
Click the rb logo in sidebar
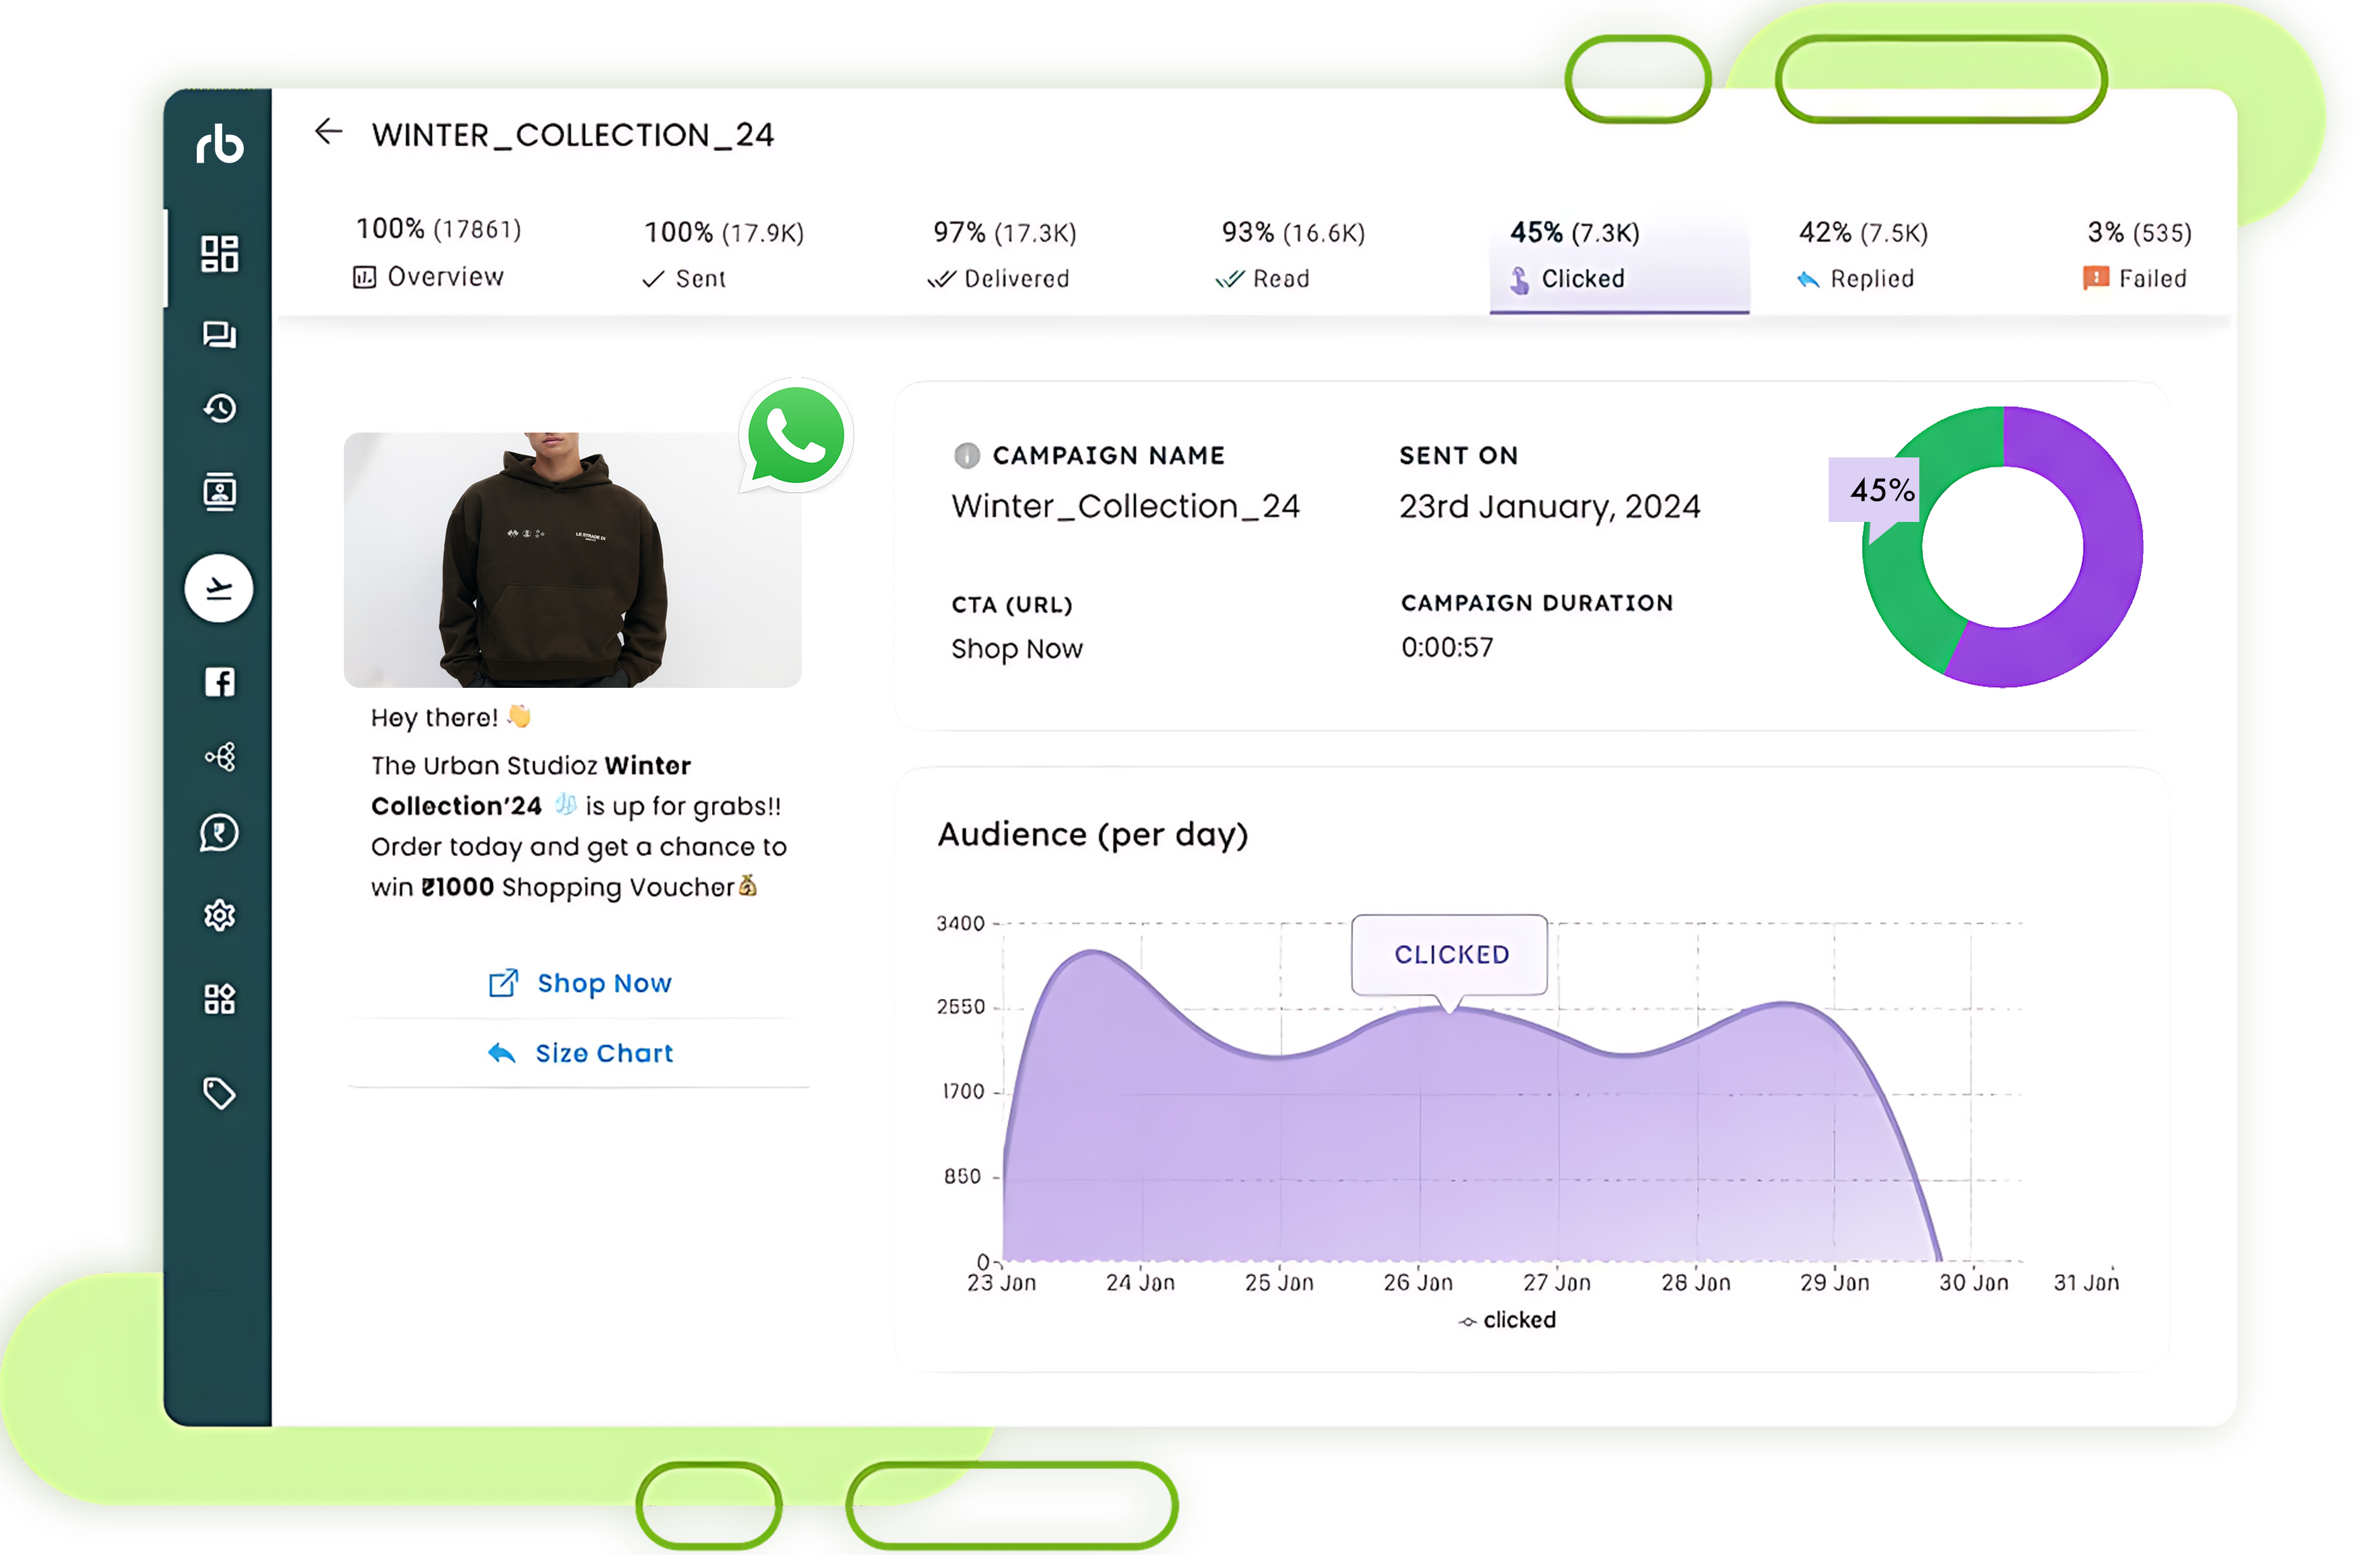tap(219, 145)
